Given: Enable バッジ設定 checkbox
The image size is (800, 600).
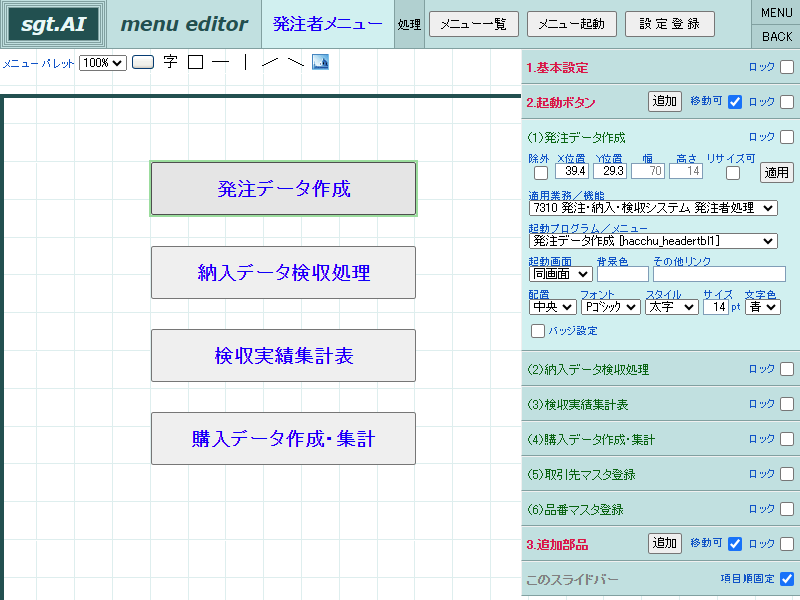Looking at the screenshot, I should (x=538, y=331).
